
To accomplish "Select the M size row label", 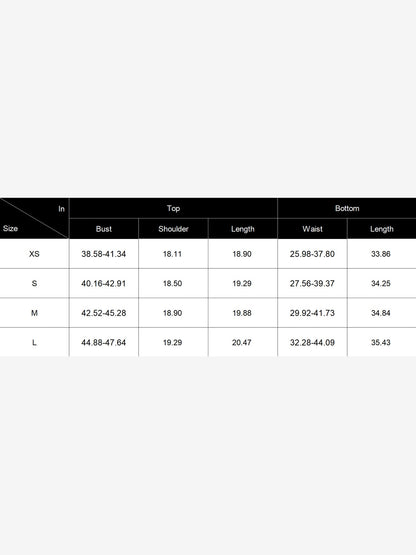I will (34, 313).
